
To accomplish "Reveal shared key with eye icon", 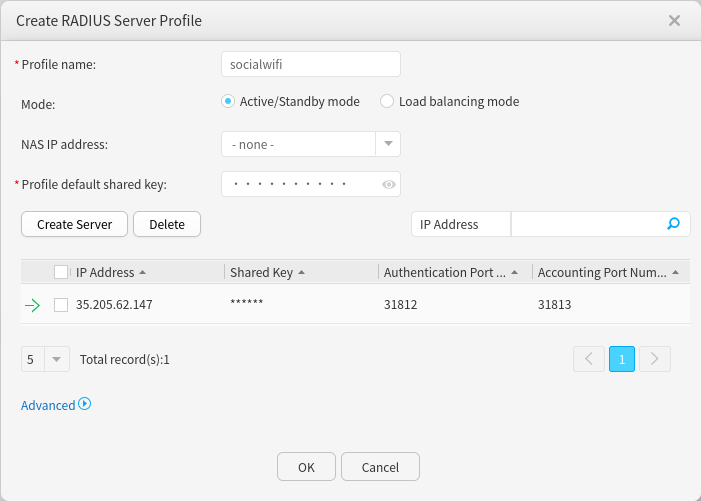I will (x=389, y=184).
